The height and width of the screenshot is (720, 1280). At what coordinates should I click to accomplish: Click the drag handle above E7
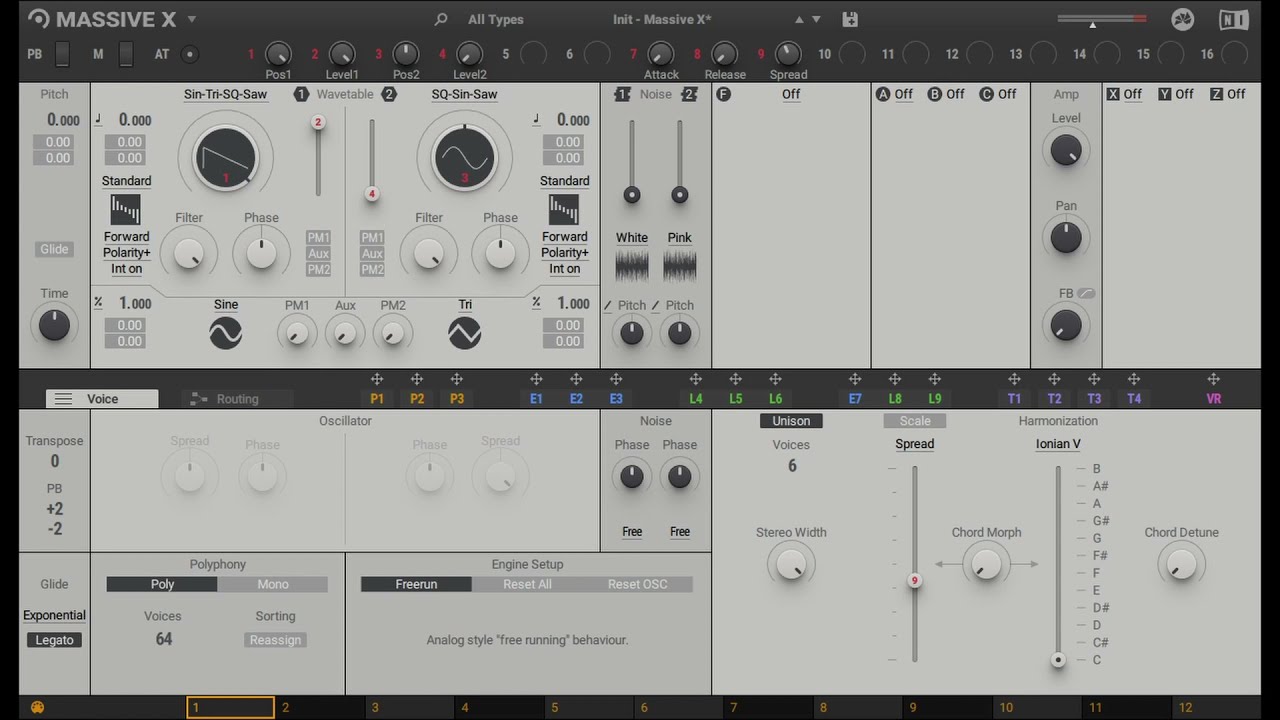pos(855,379)
